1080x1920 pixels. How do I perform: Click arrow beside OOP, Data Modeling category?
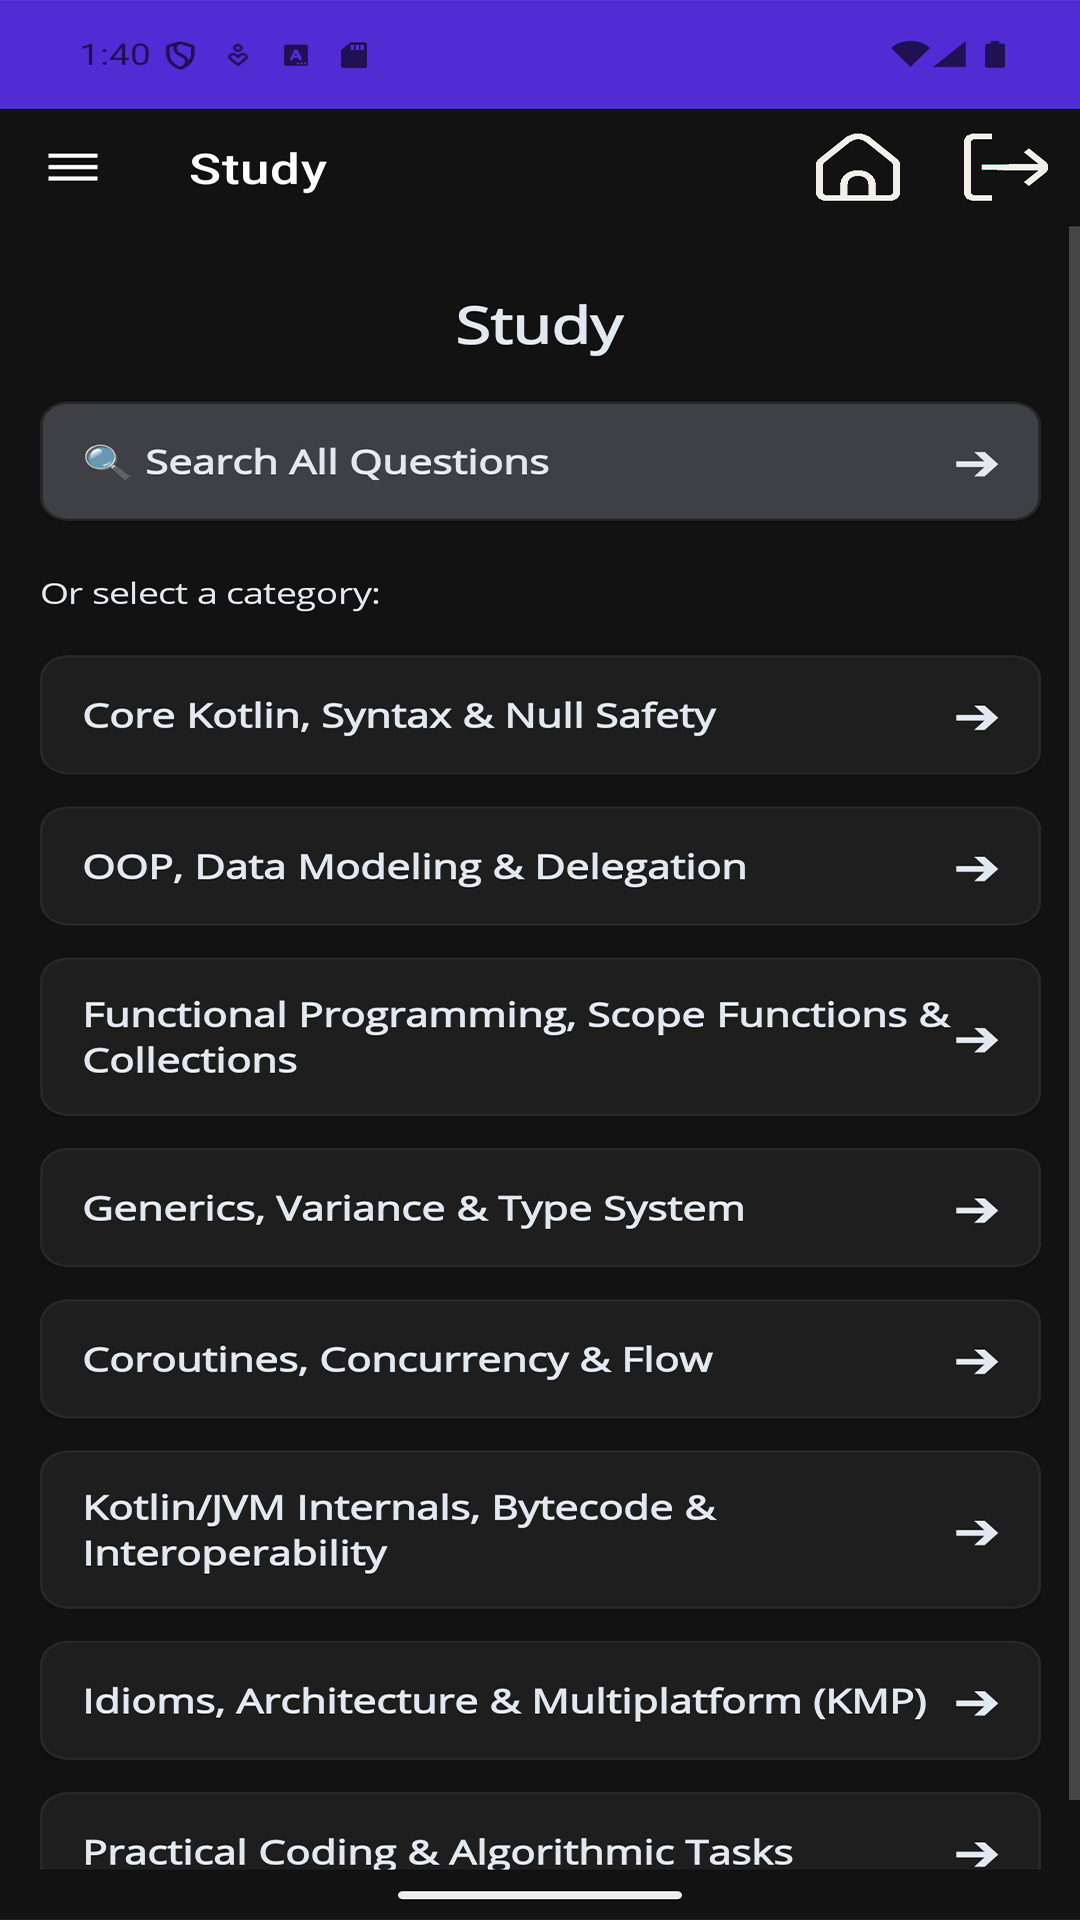(976, 868)
